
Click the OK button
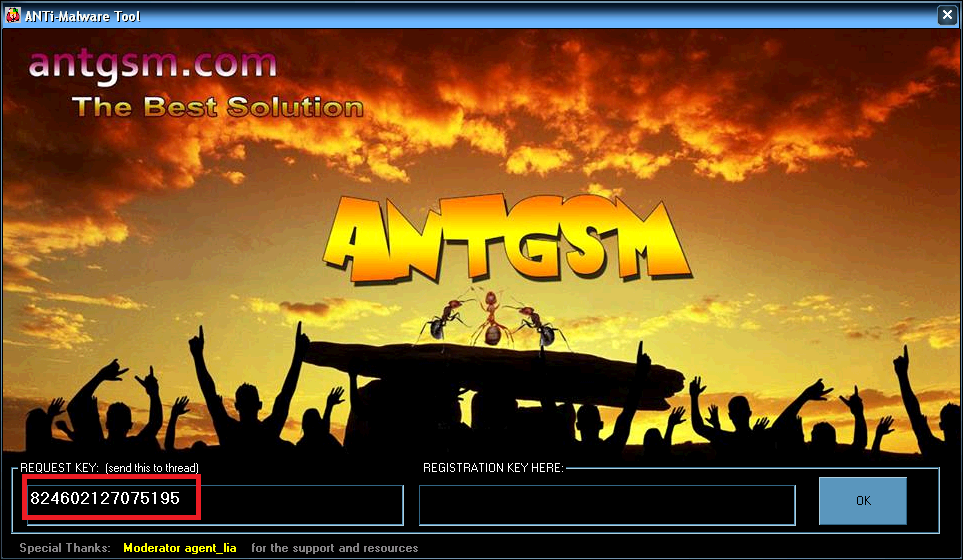[863, 500]
